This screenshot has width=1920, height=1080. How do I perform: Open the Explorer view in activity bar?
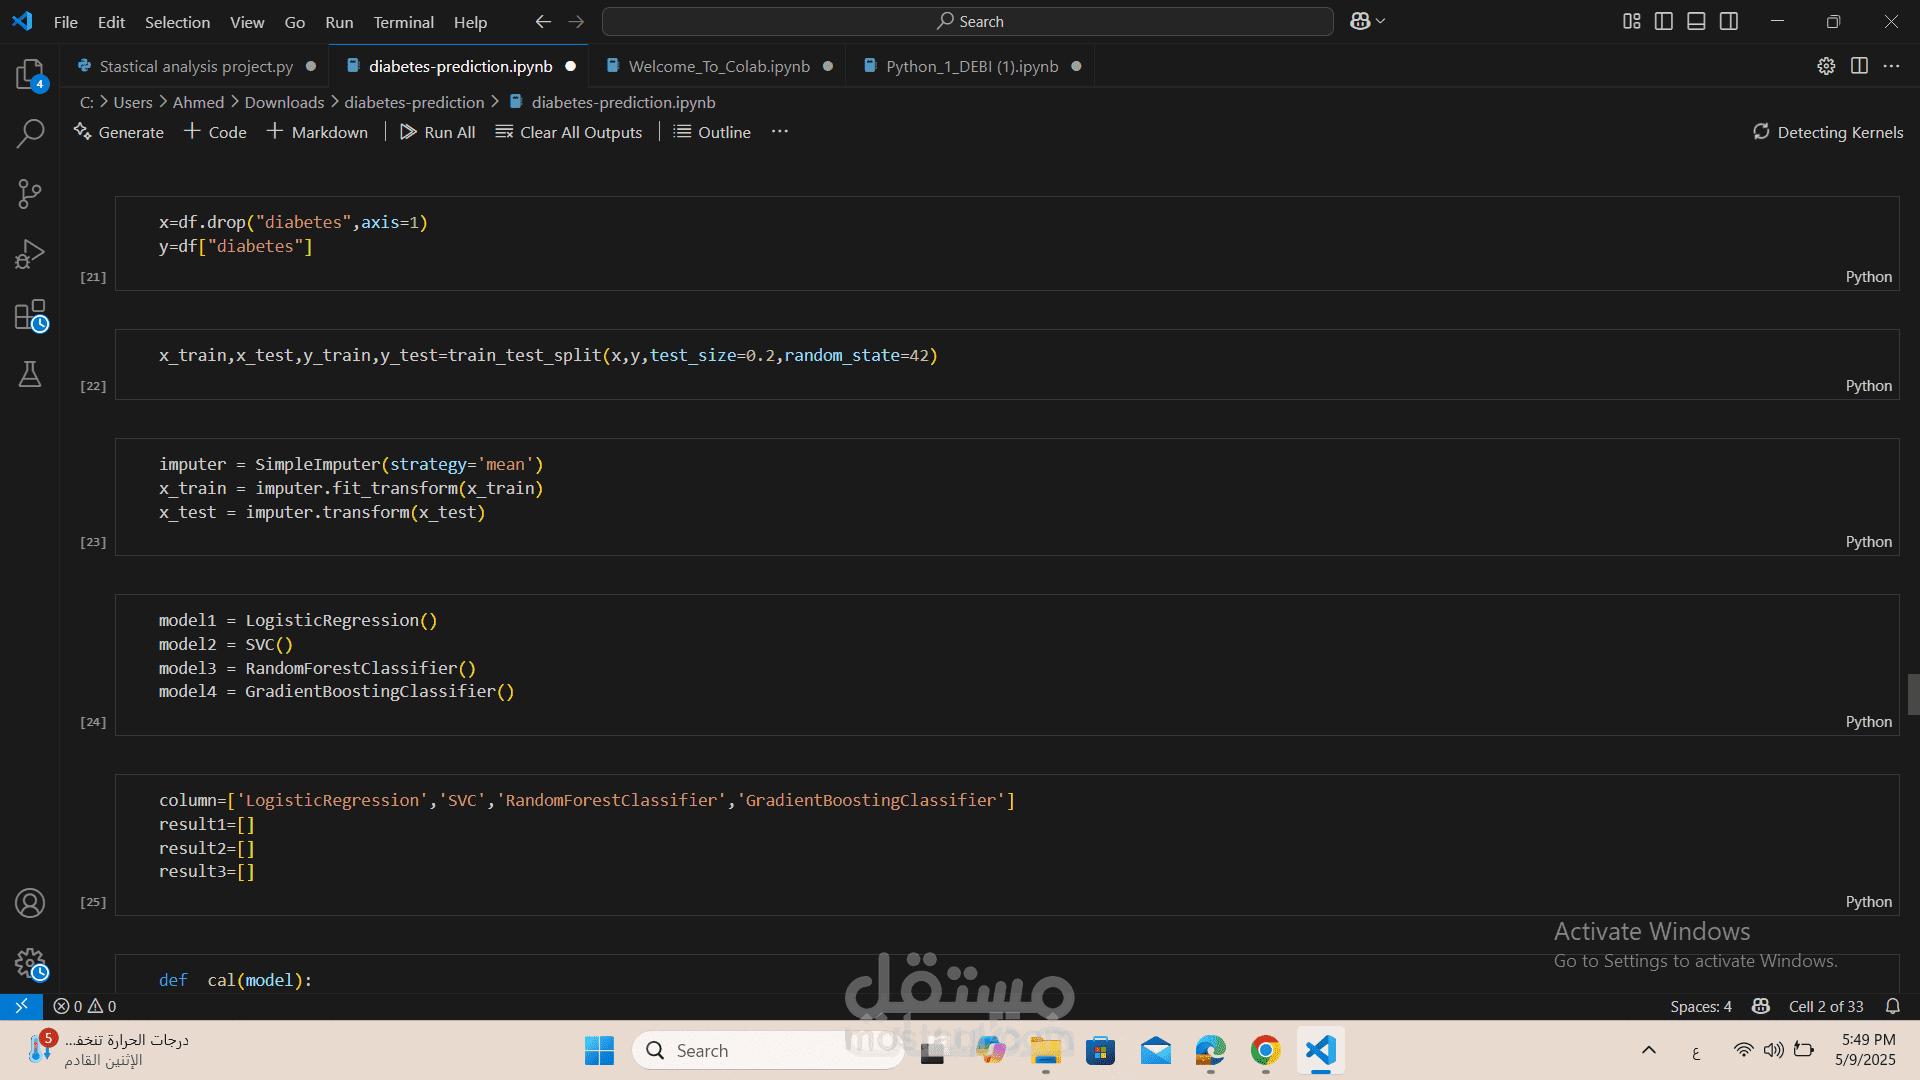point(30,74)
